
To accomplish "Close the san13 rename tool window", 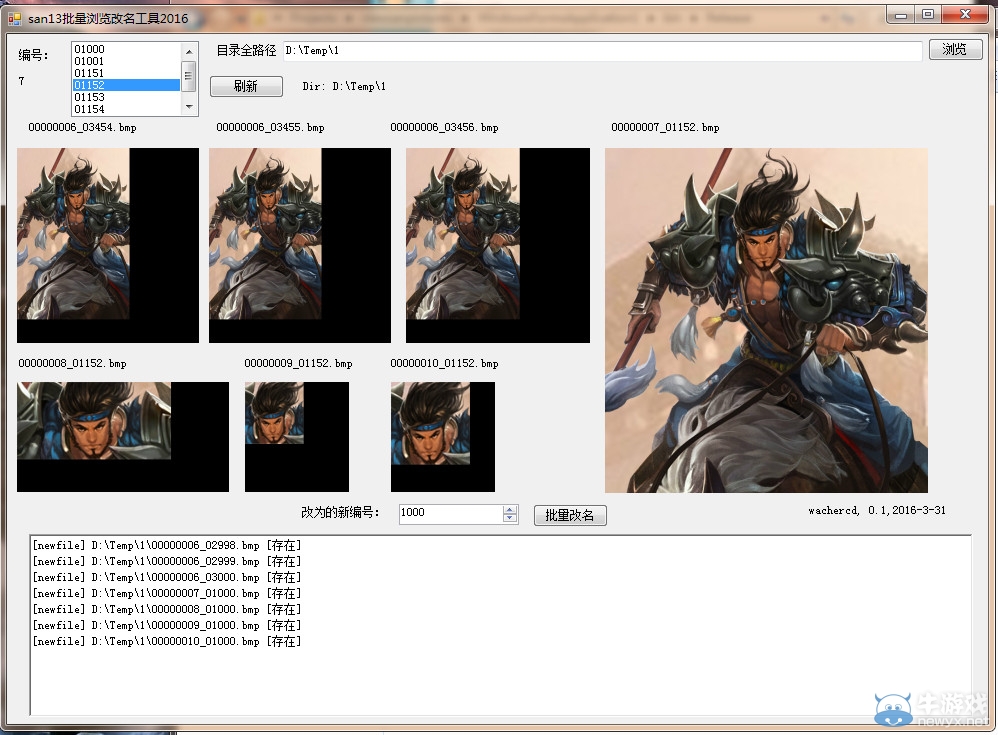I will (x=966, y=14).
